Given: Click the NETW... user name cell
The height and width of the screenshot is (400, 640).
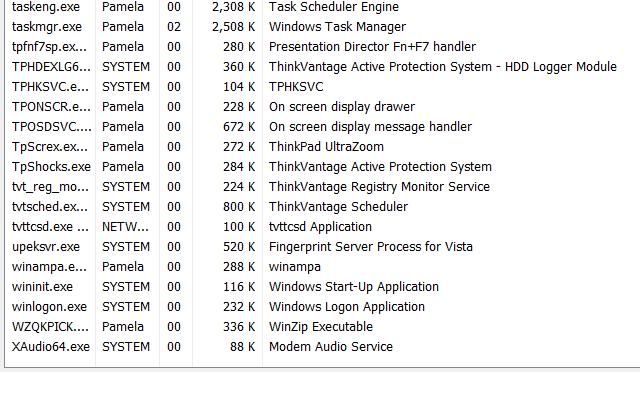Looking at the screenshot, I should point(125,227).
